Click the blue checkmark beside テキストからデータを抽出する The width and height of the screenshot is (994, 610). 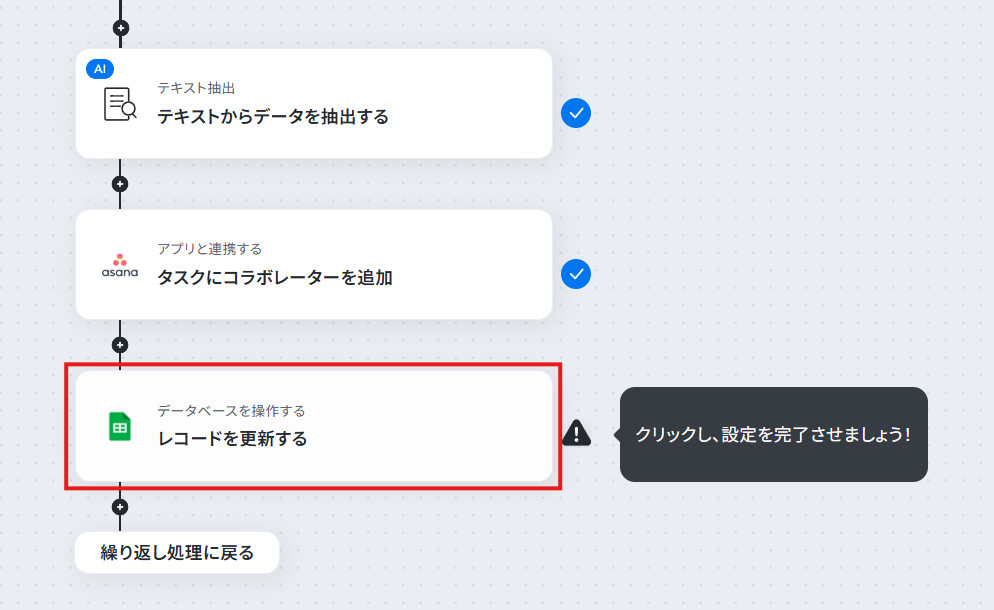coord(576,114)
